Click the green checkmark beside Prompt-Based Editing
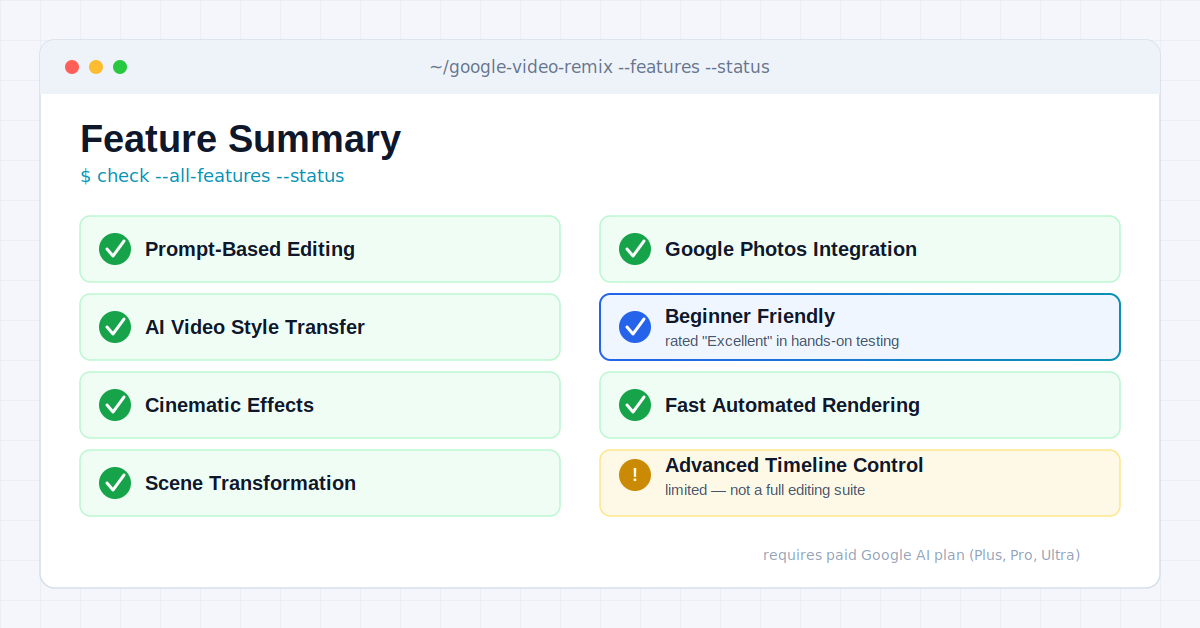This screenshot has width=1200, height=628. click(x=115, y=249)
